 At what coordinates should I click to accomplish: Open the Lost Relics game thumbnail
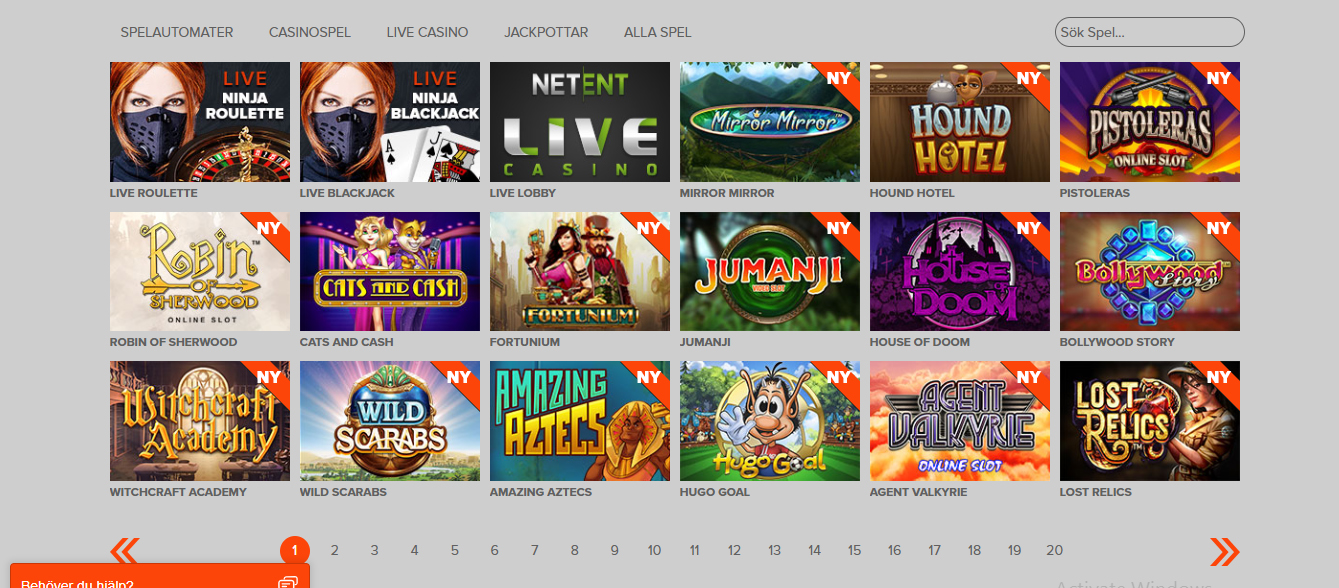(x=1150, y=421)
